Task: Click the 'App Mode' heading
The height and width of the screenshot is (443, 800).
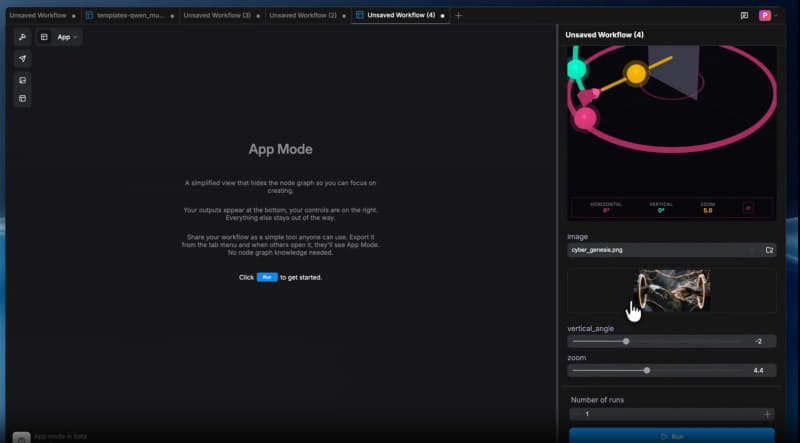Action: point(281,149)
